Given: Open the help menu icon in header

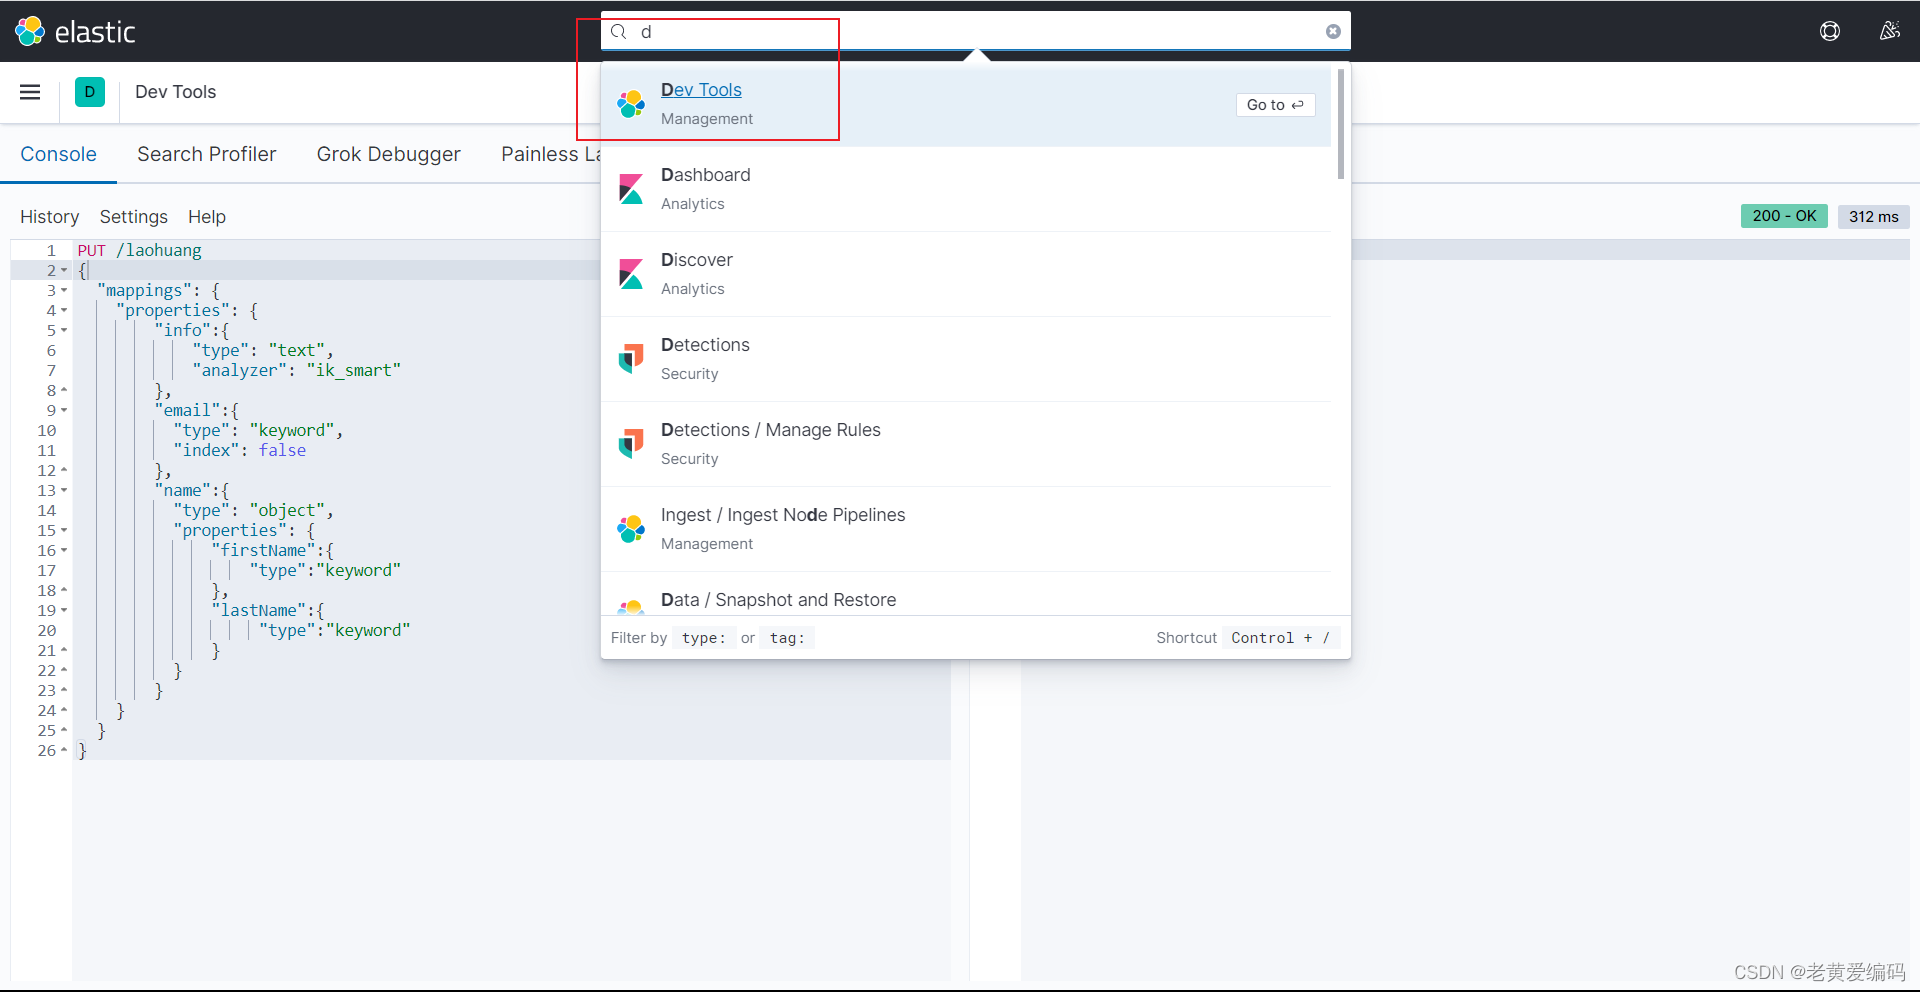Looking at the screenshot, I should [x=1829, y=31].
